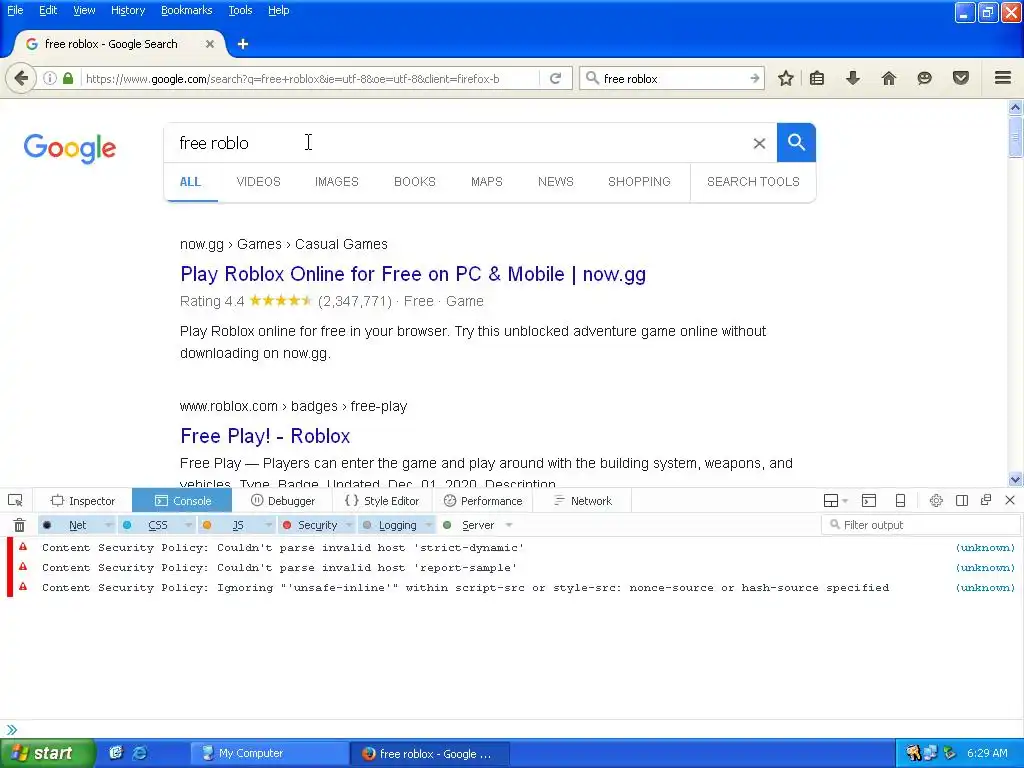Go to home page icon
This screenshot has height=768, width=1024.
pyautogui.click(x=888, y=78)
